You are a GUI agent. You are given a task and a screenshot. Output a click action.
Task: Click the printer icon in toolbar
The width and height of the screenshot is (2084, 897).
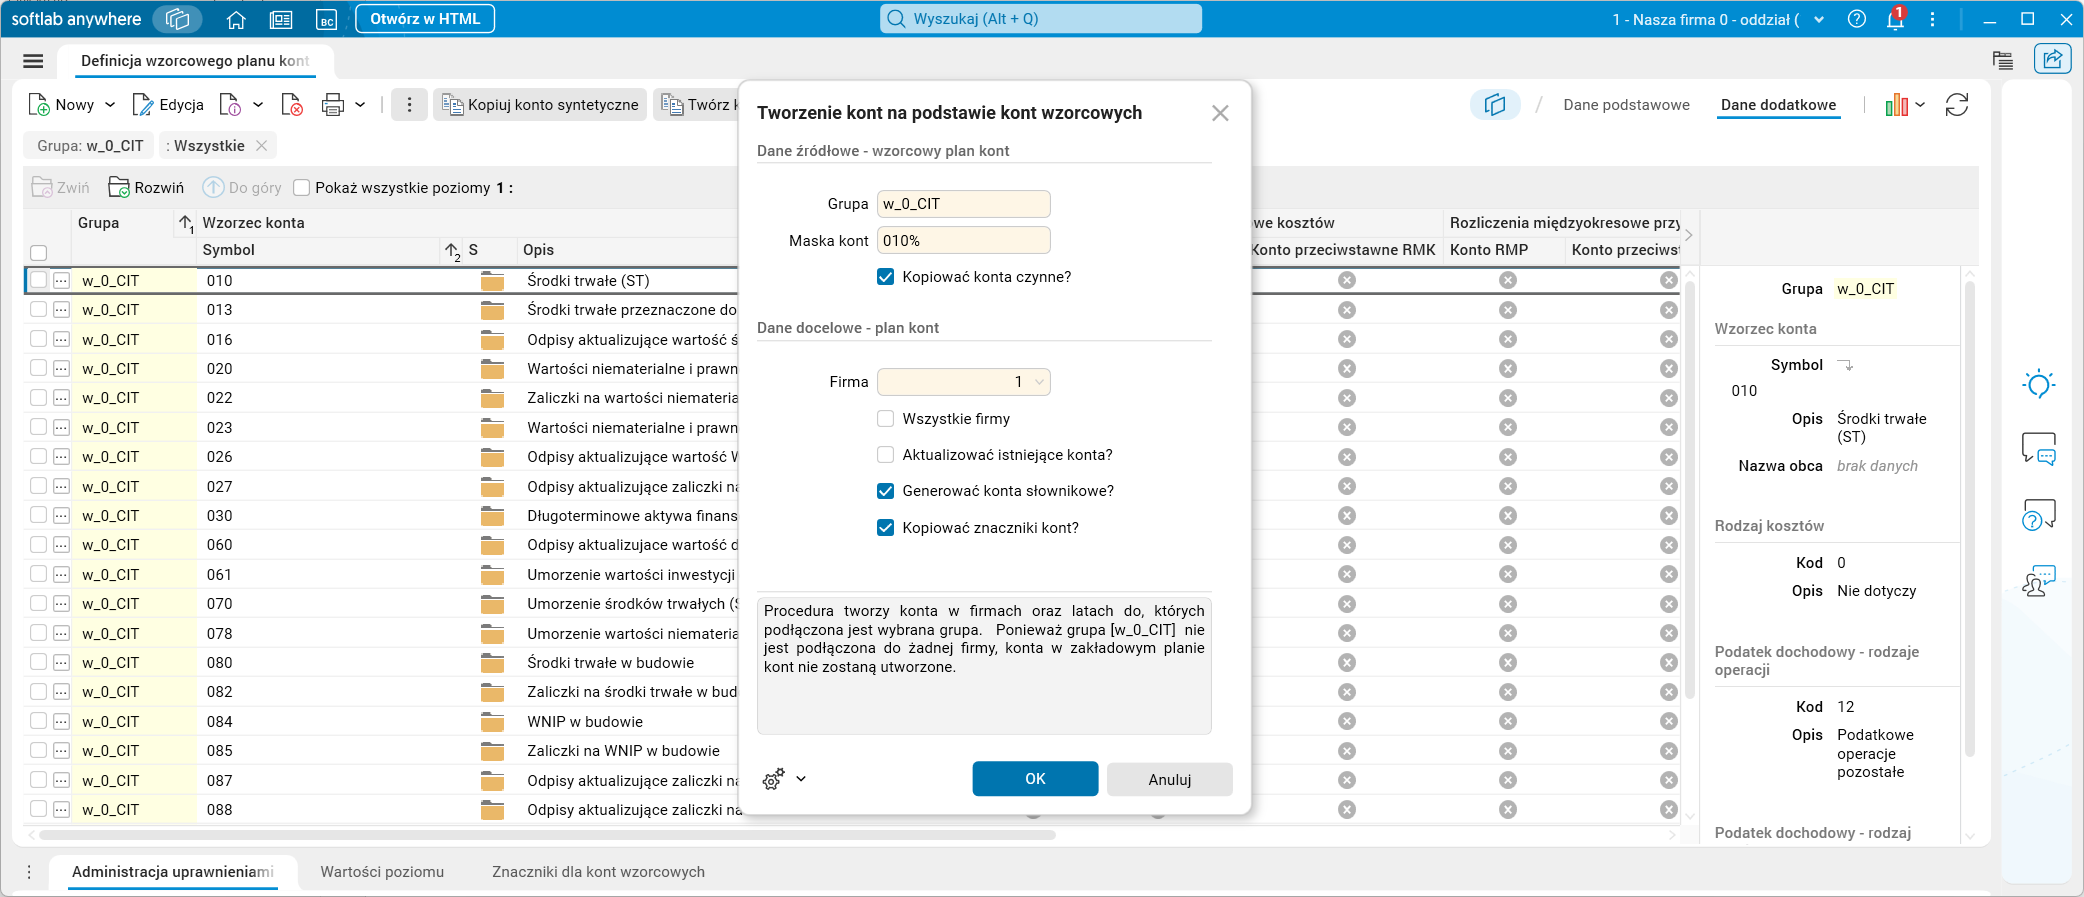tap(333, 105)
